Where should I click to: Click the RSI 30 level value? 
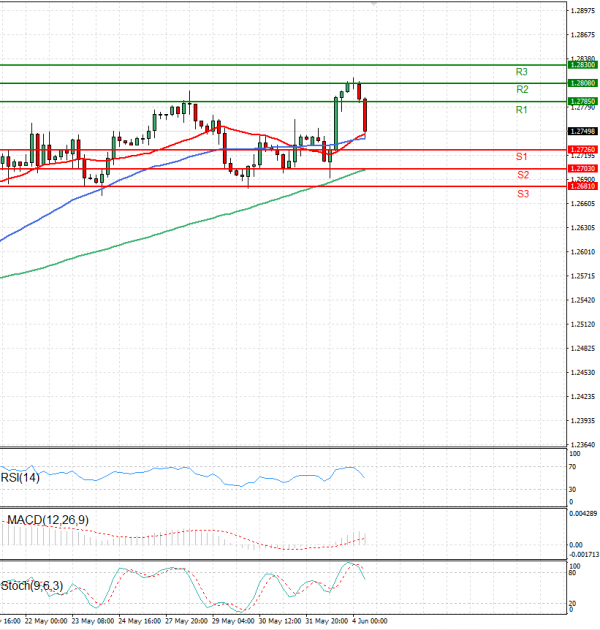point(573,489)
